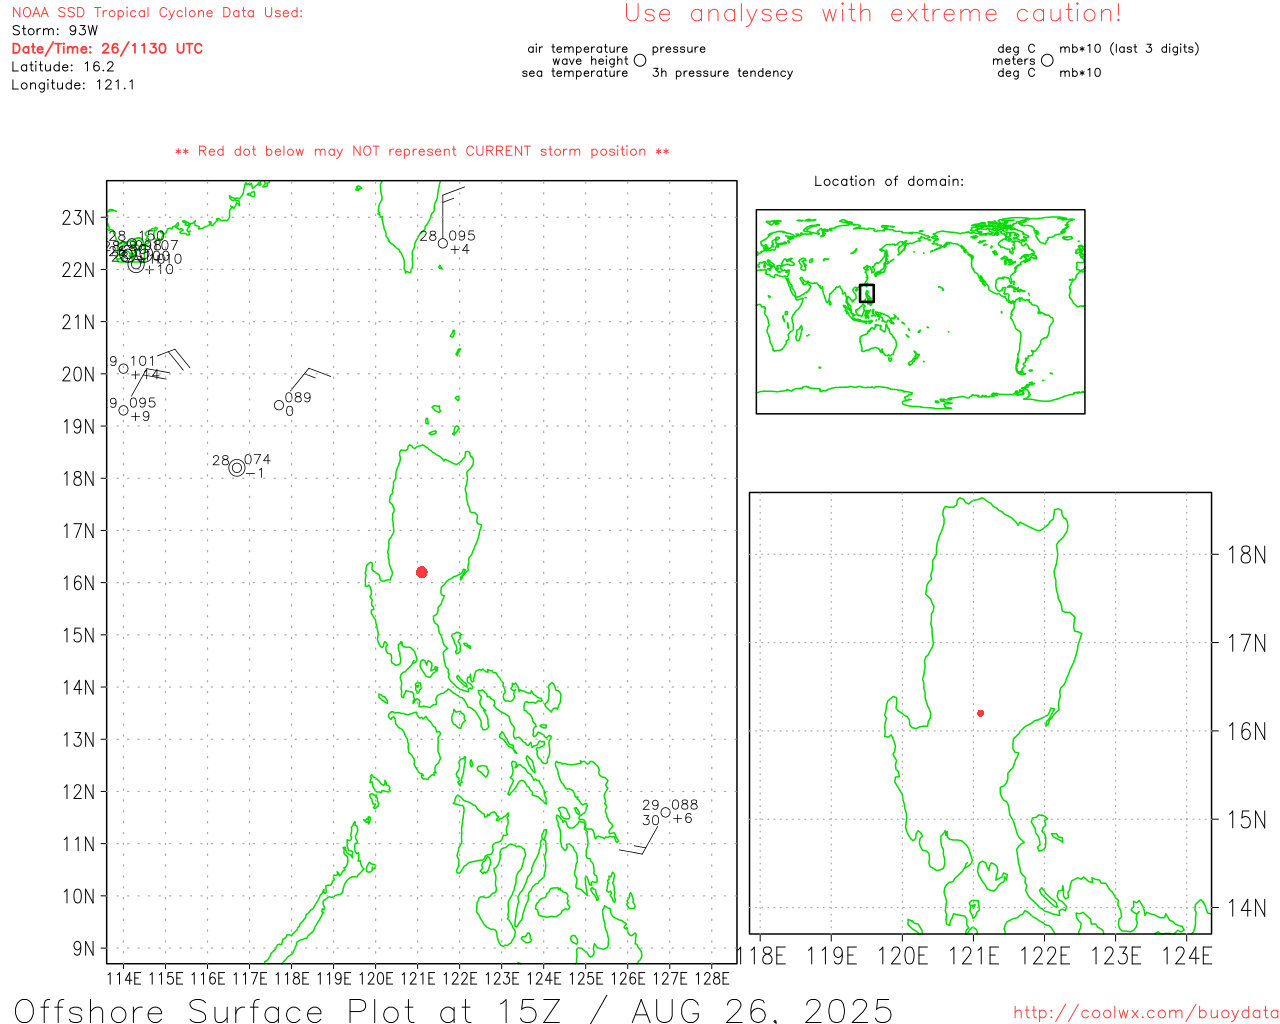Click legend circle beside 'wave height' label
This screenshot has height=1024, width=1280.
click(x=640, y=60)
